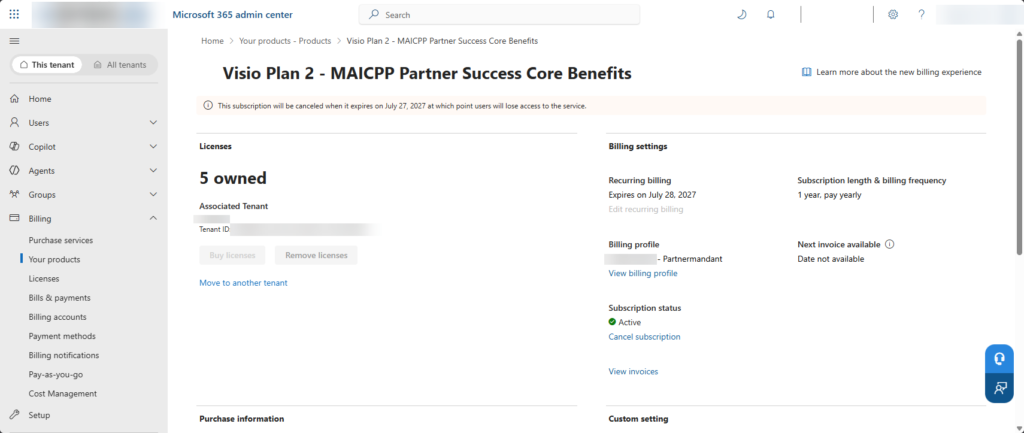This screenshot has width=1024, height=433.
Task: Collapse the navigation menu hamburger icon
Action: pos(14,40)
